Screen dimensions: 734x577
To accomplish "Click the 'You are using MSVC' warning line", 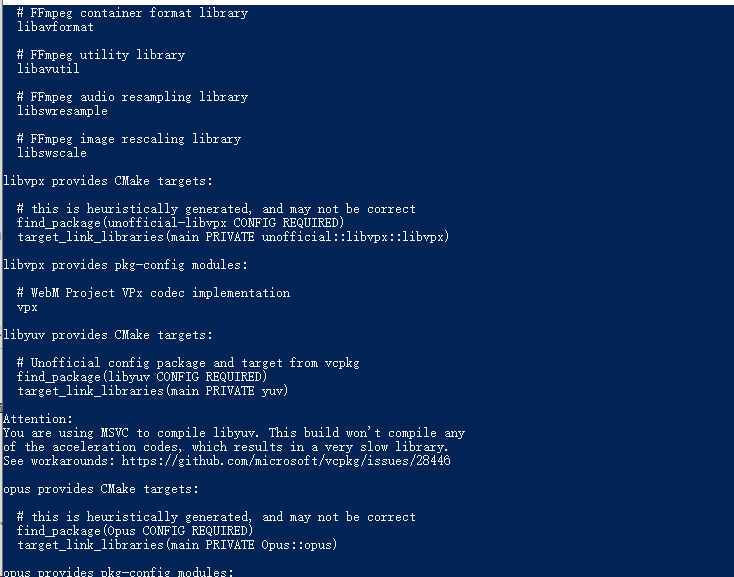I will (234, 433).
